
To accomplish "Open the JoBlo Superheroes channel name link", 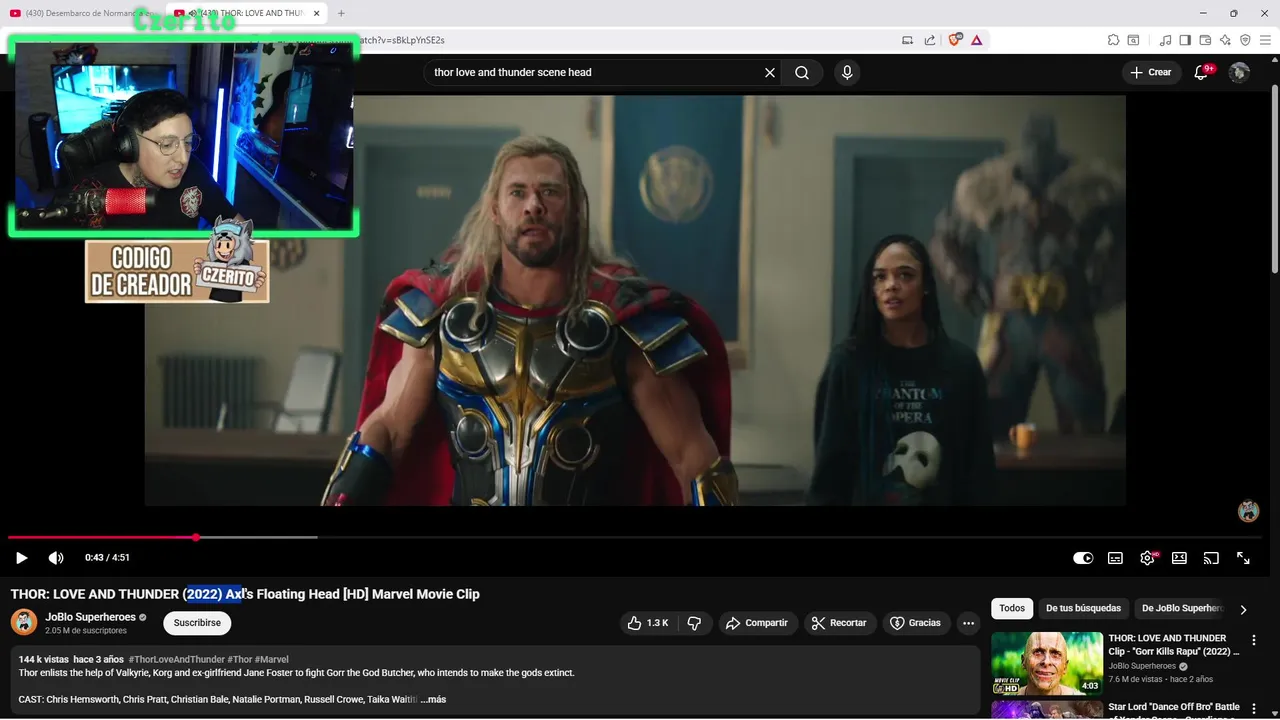I will pos(90,617).
